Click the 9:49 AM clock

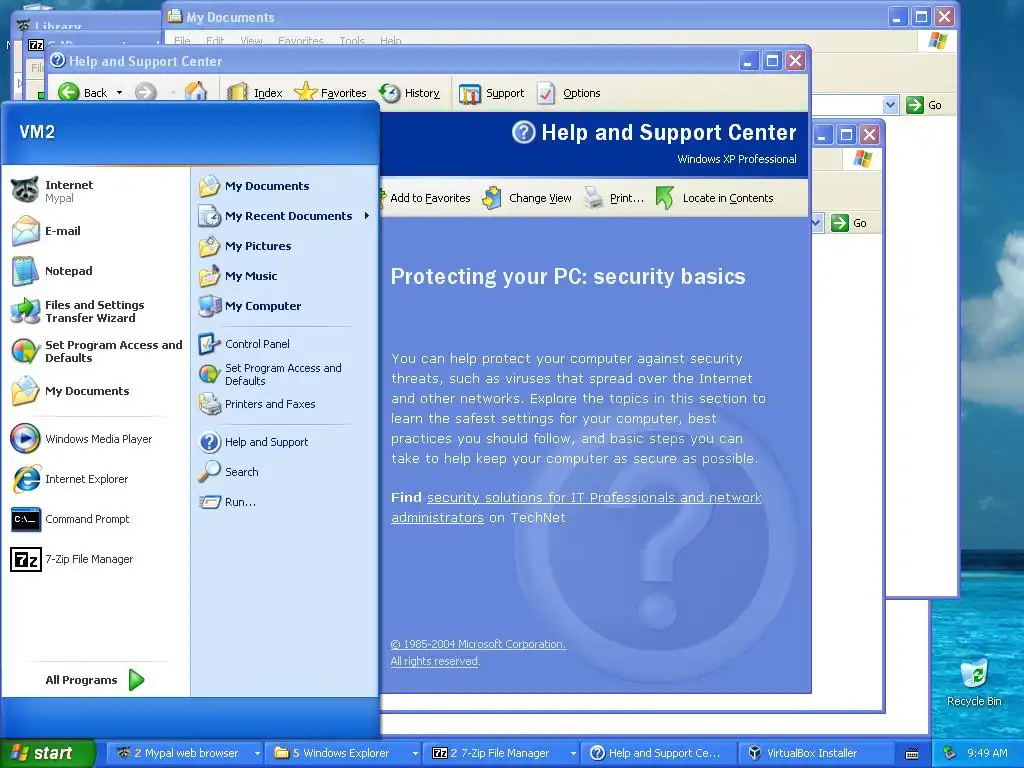point(987,753)
